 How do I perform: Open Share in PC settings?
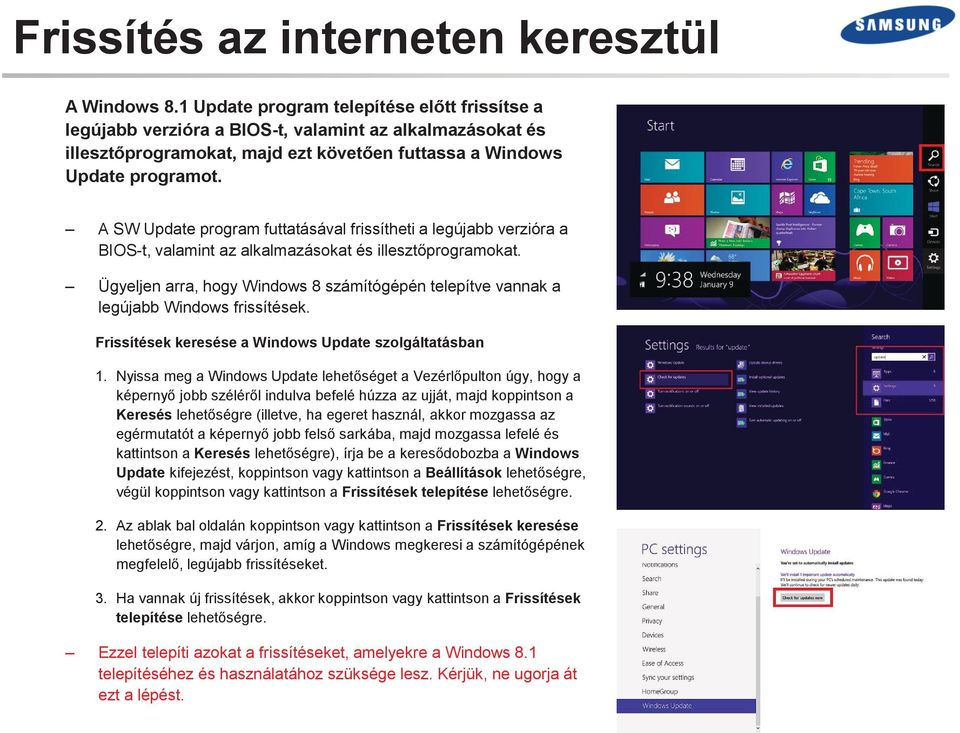coord(650,593)
